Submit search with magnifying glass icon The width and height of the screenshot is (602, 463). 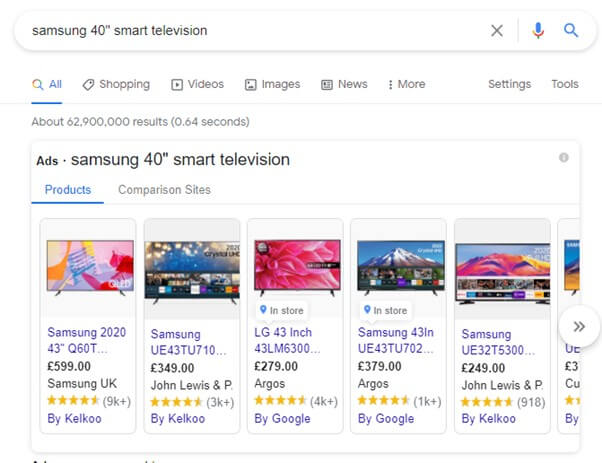pos(571,30)
